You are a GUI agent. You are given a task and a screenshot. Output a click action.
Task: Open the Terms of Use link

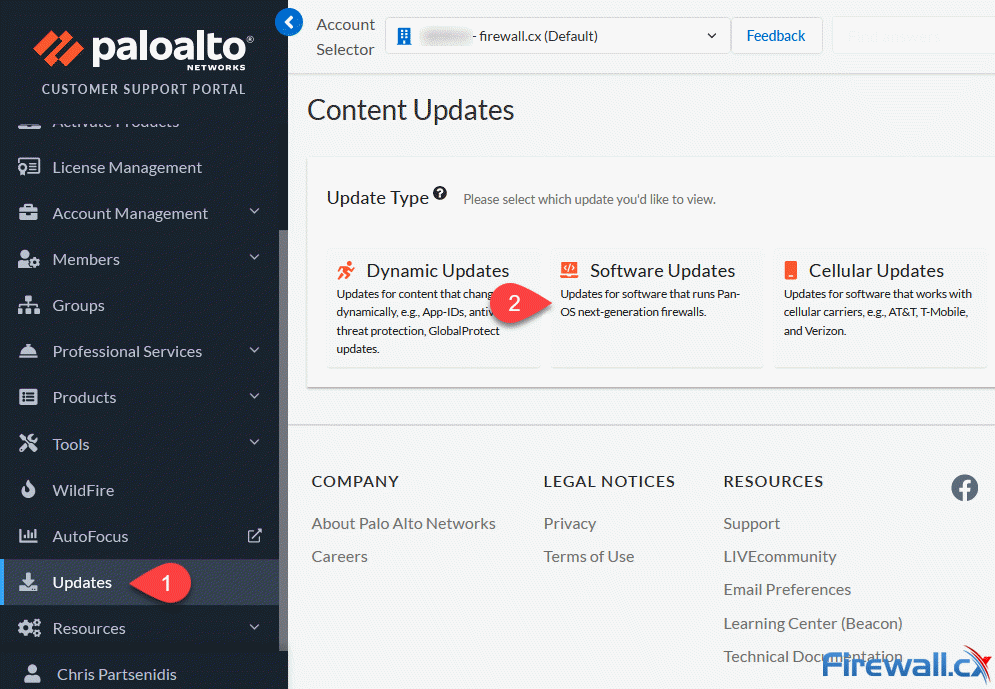click(589, 556)
